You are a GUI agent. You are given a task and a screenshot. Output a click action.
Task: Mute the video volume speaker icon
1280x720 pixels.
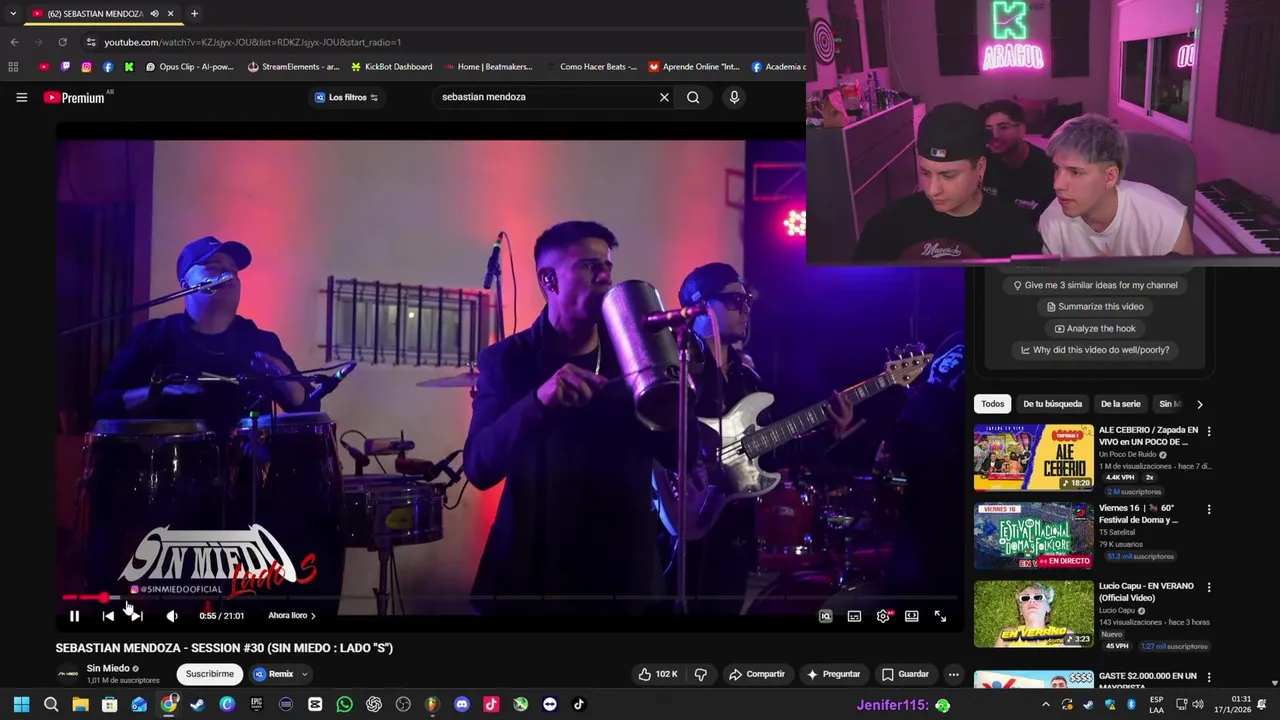(x=171, y=616)
